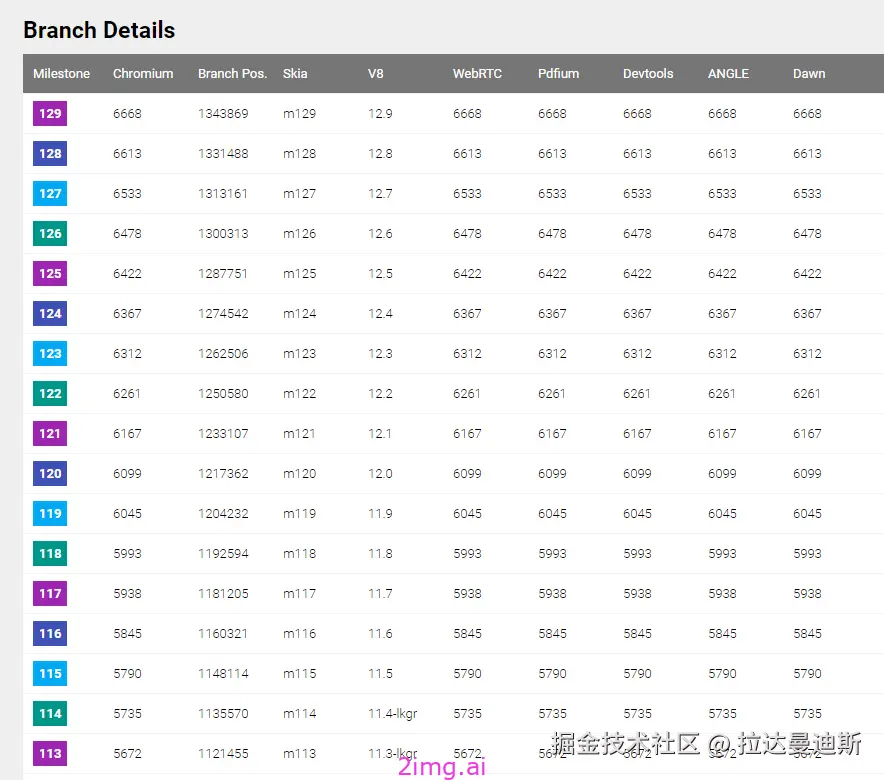
Task: Select branch position 1331488
Action: tap(223, 154)
